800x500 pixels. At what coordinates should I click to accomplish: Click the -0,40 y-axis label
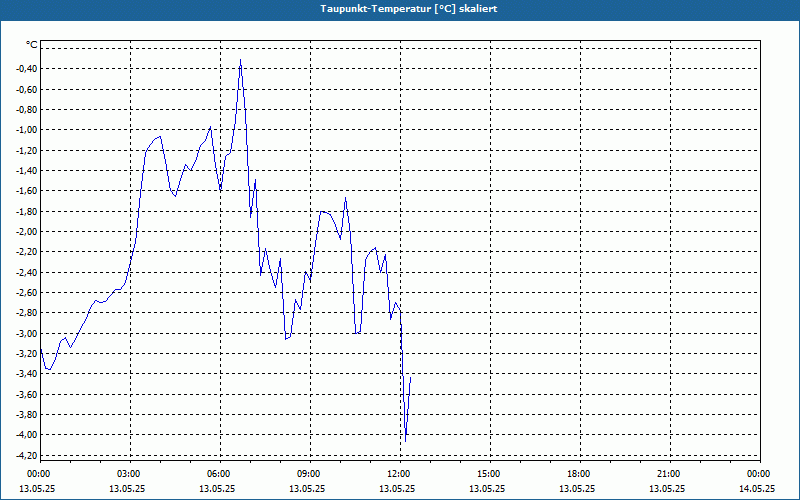(x=28, y=69)
